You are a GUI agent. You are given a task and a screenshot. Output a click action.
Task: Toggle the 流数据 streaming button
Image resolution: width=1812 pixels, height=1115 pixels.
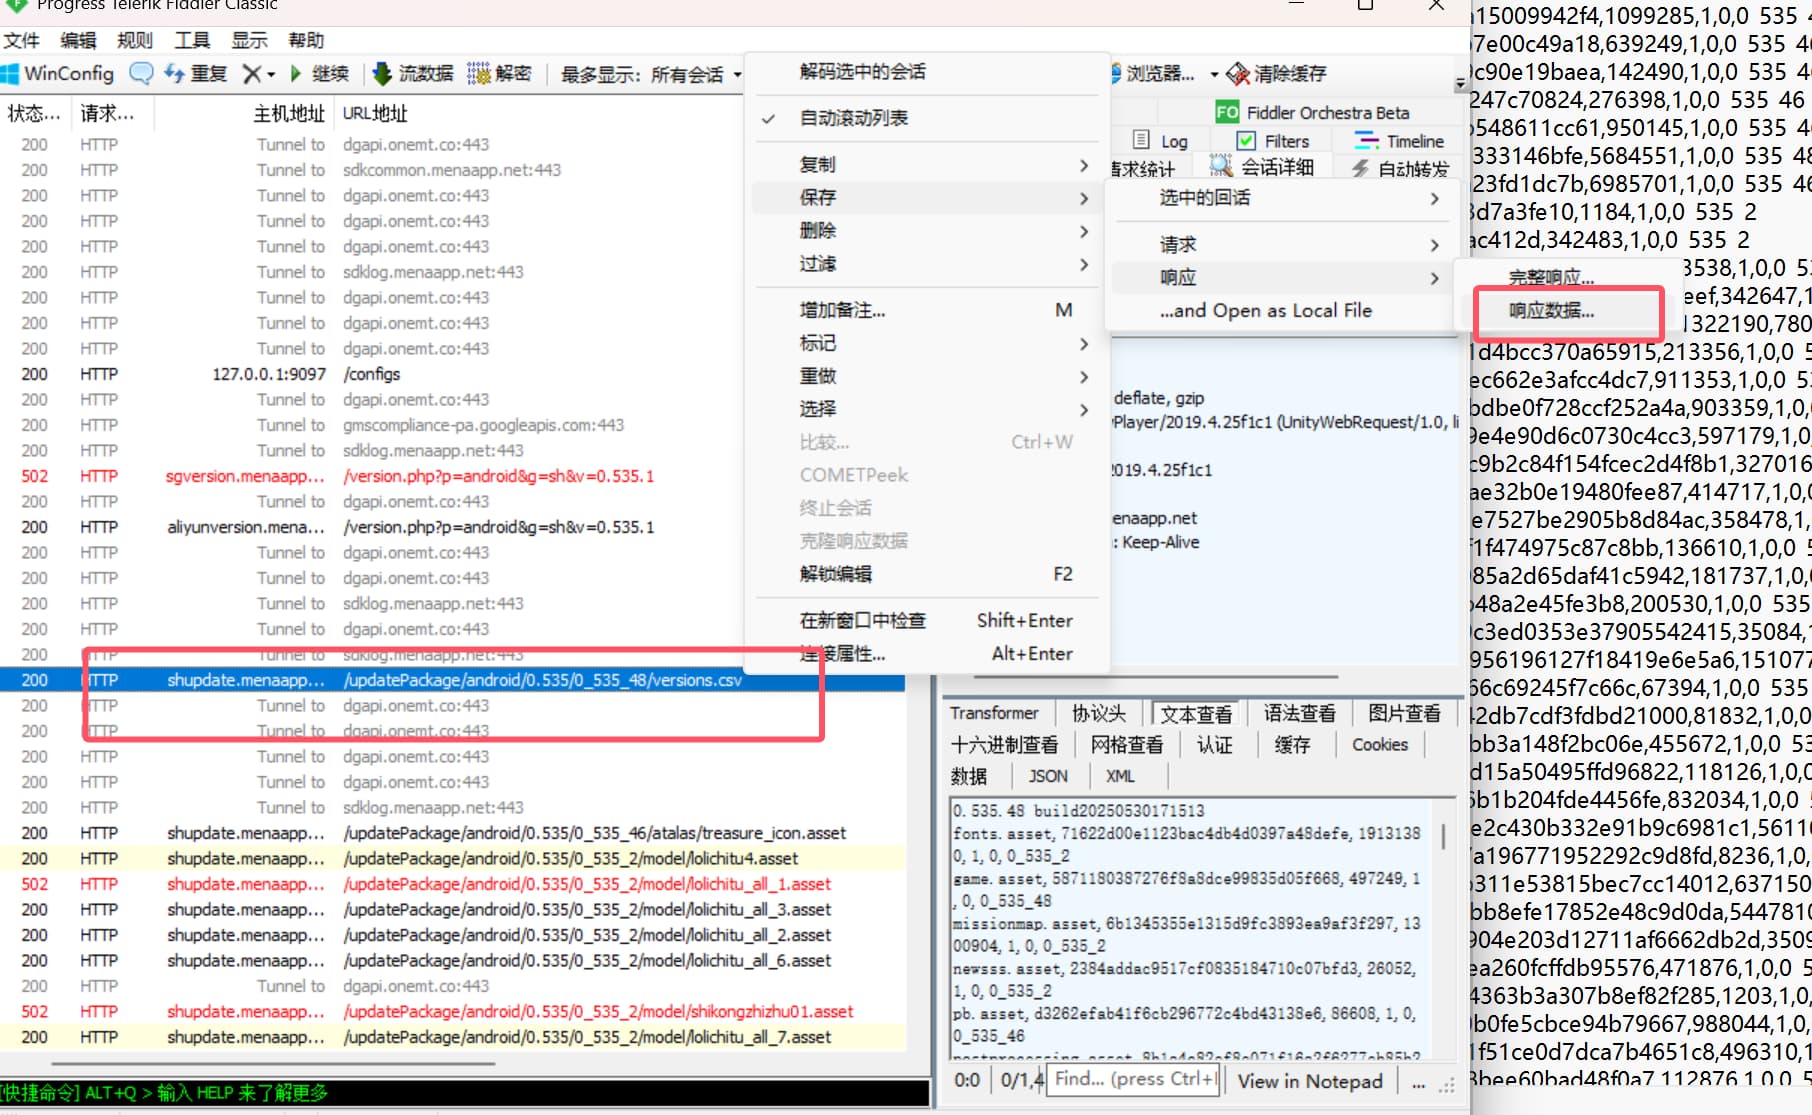(x=413, y=73)
